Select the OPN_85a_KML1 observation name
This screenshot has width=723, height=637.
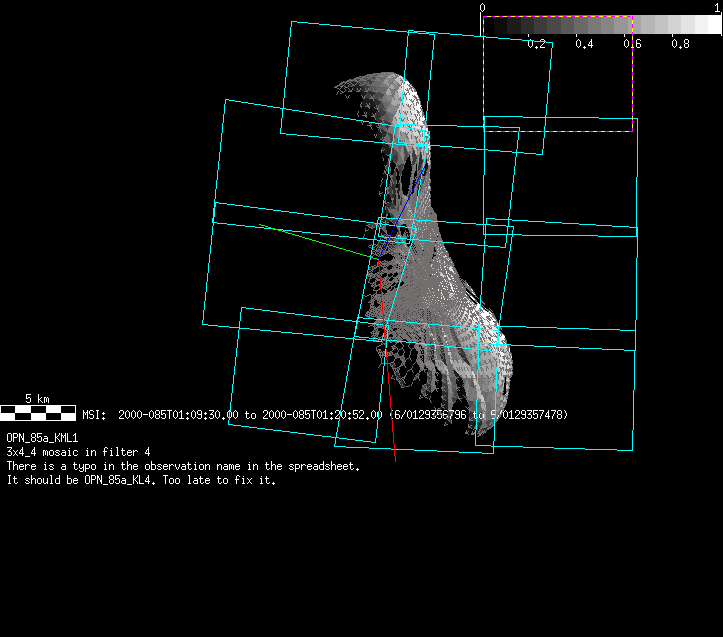tap(42, 438)
